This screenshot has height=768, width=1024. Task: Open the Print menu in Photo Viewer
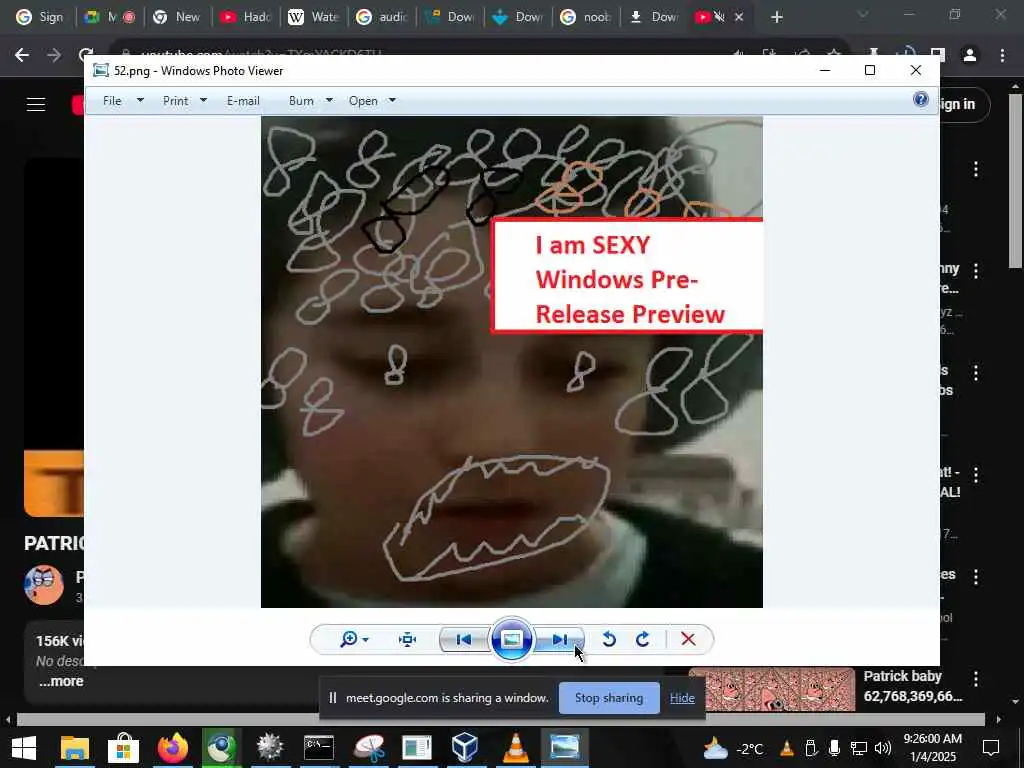point(176,101)
